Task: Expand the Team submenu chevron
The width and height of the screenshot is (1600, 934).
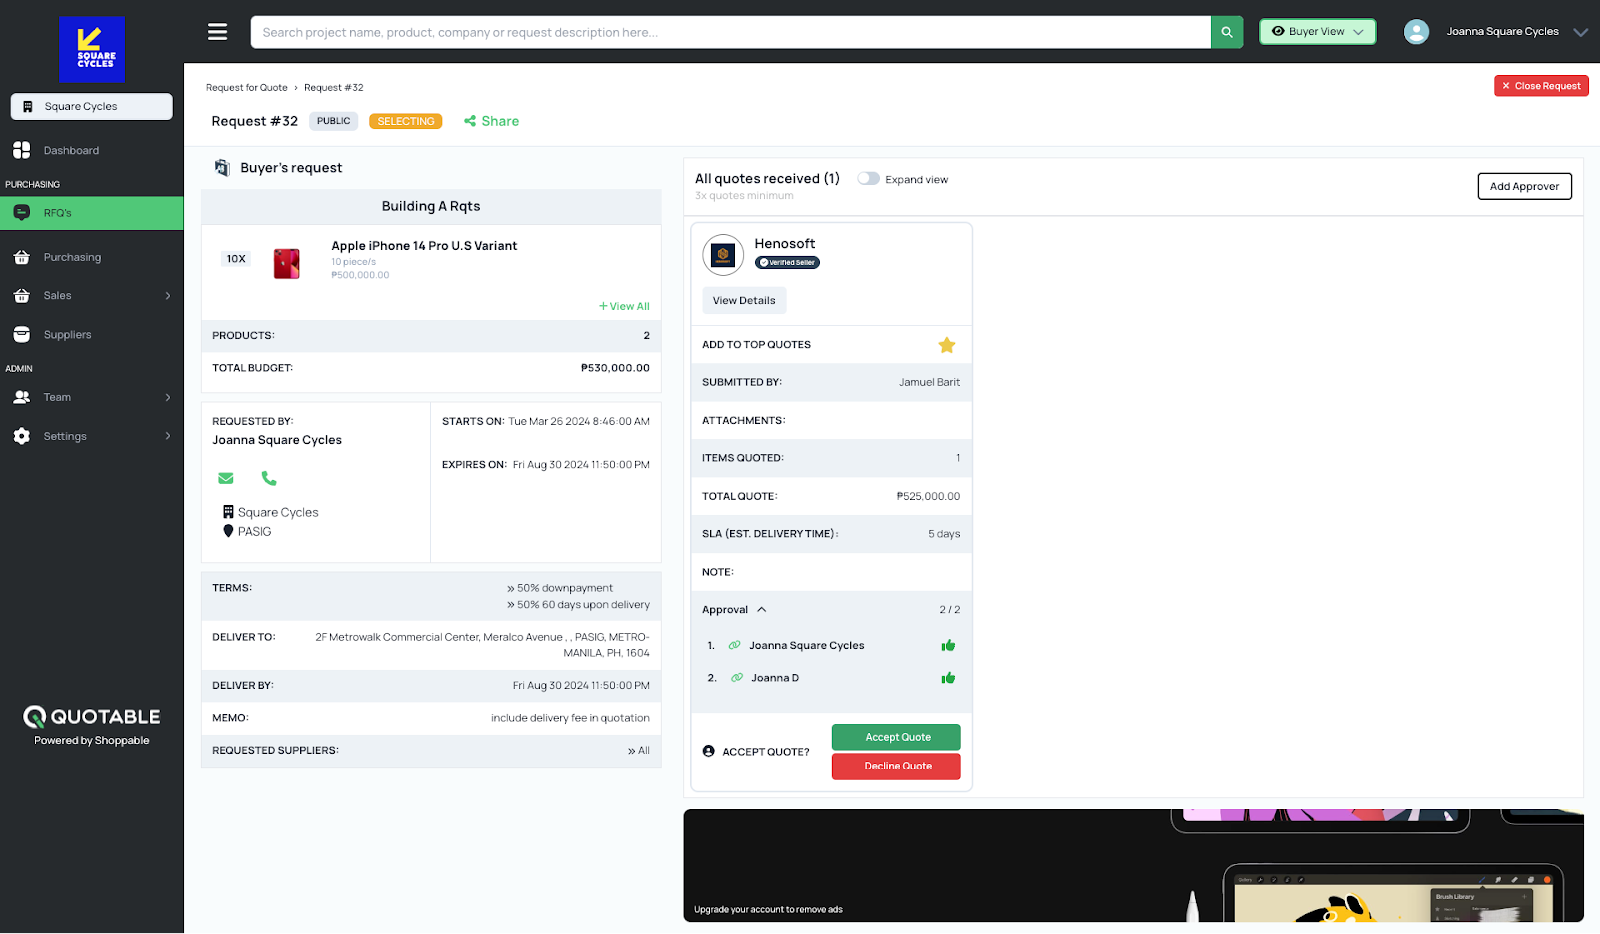Action: [x=168, y=397]
